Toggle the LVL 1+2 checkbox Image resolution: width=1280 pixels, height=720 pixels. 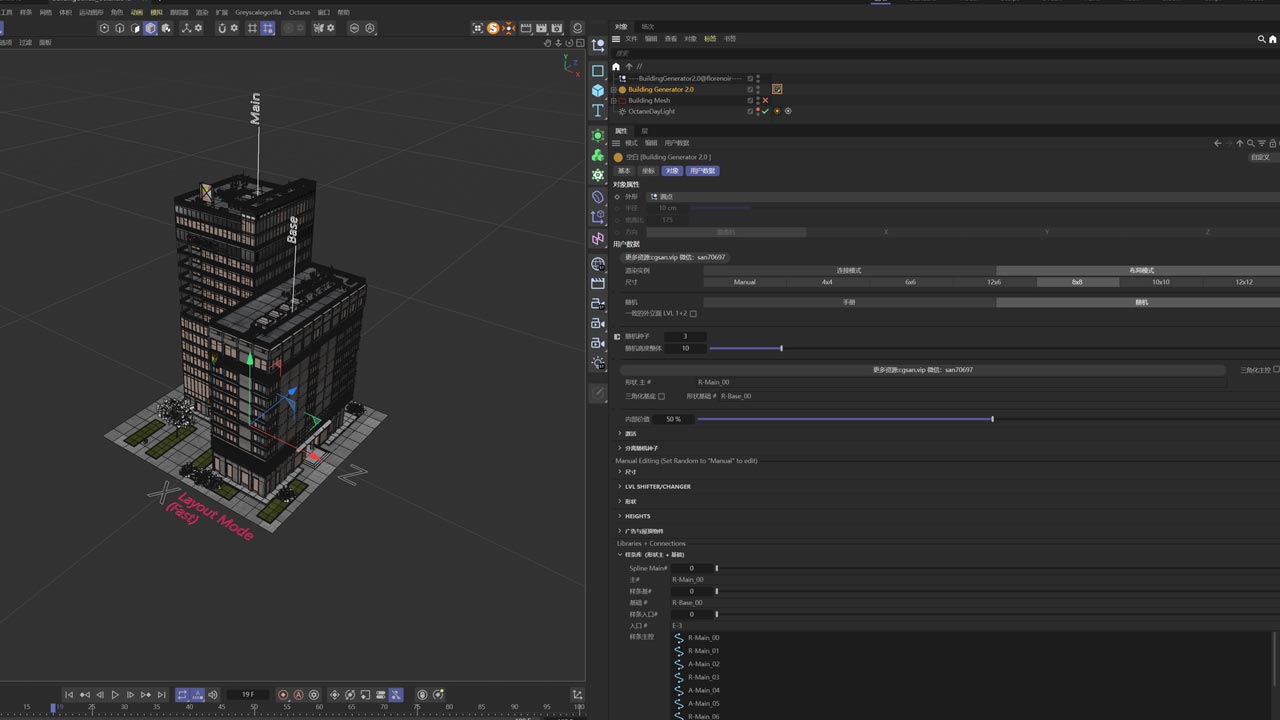click(x=693, y=314)
